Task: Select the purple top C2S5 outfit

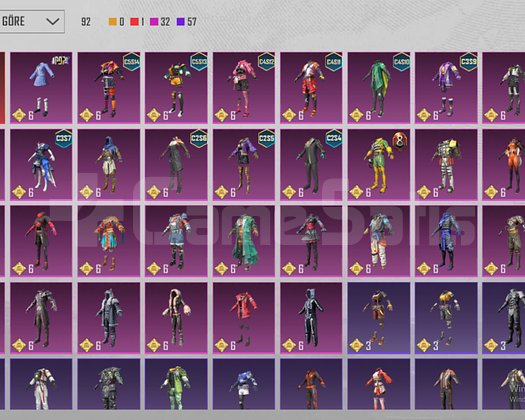Action: [x=244, y=165]
